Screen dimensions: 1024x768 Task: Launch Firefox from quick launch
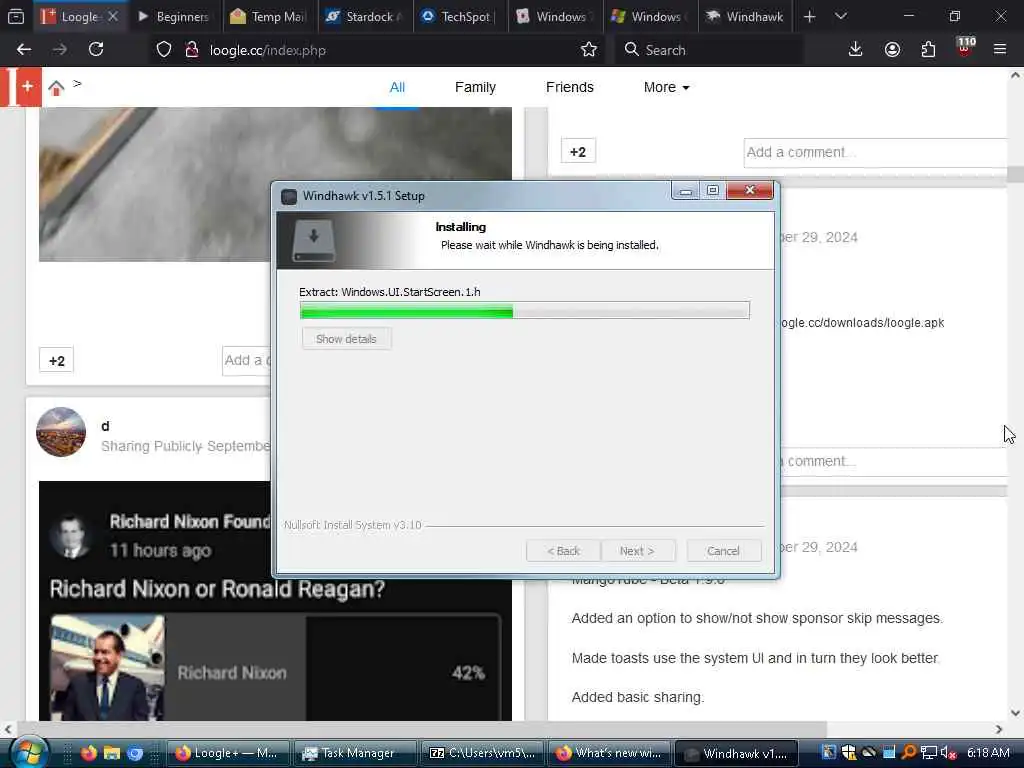88,753
